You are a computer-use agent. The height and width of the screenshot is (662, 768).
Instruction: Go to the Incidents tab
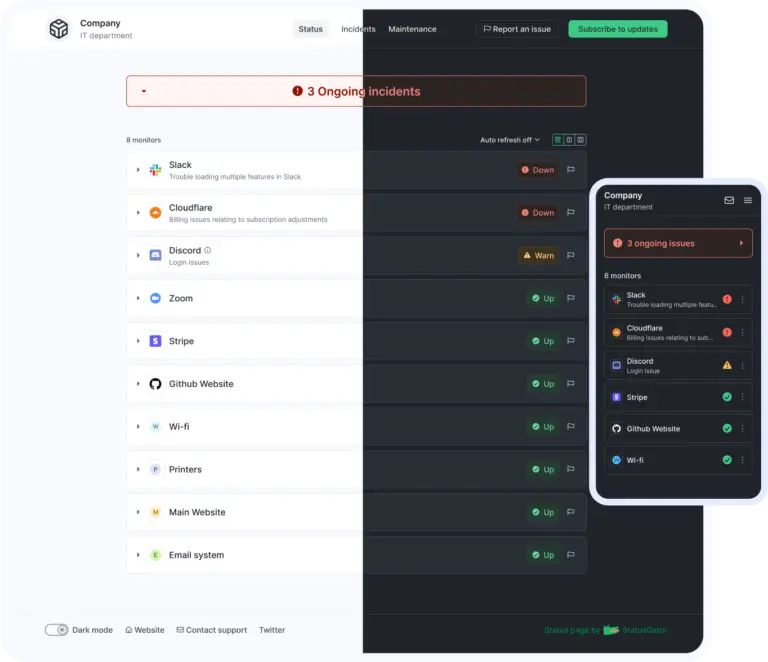pos(358,29)
